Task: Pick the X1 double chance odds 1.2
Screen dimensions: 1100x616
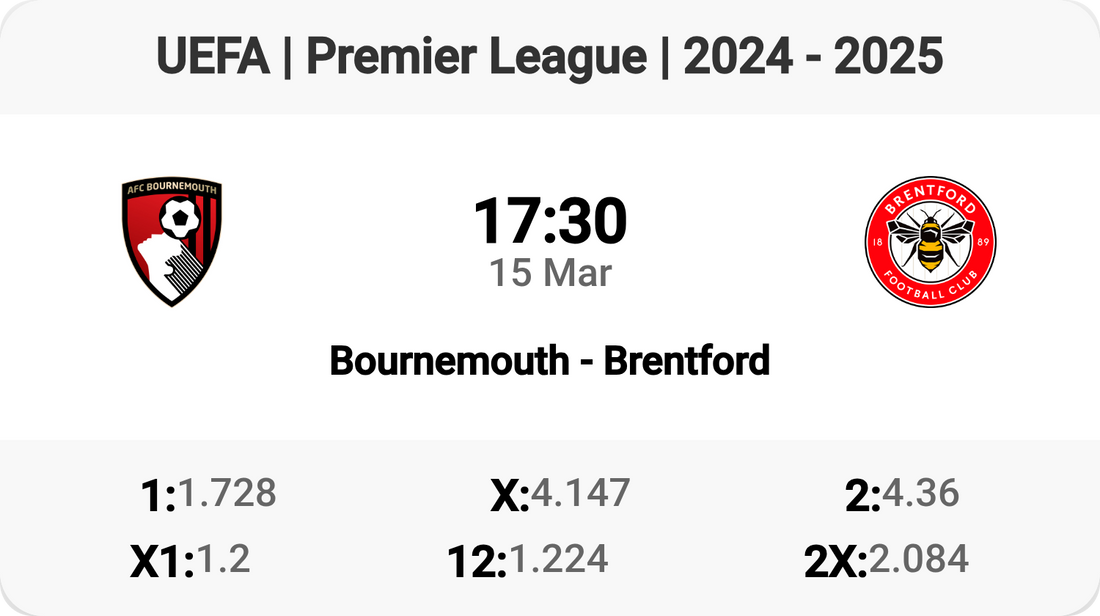Action: tap(224, 560)
